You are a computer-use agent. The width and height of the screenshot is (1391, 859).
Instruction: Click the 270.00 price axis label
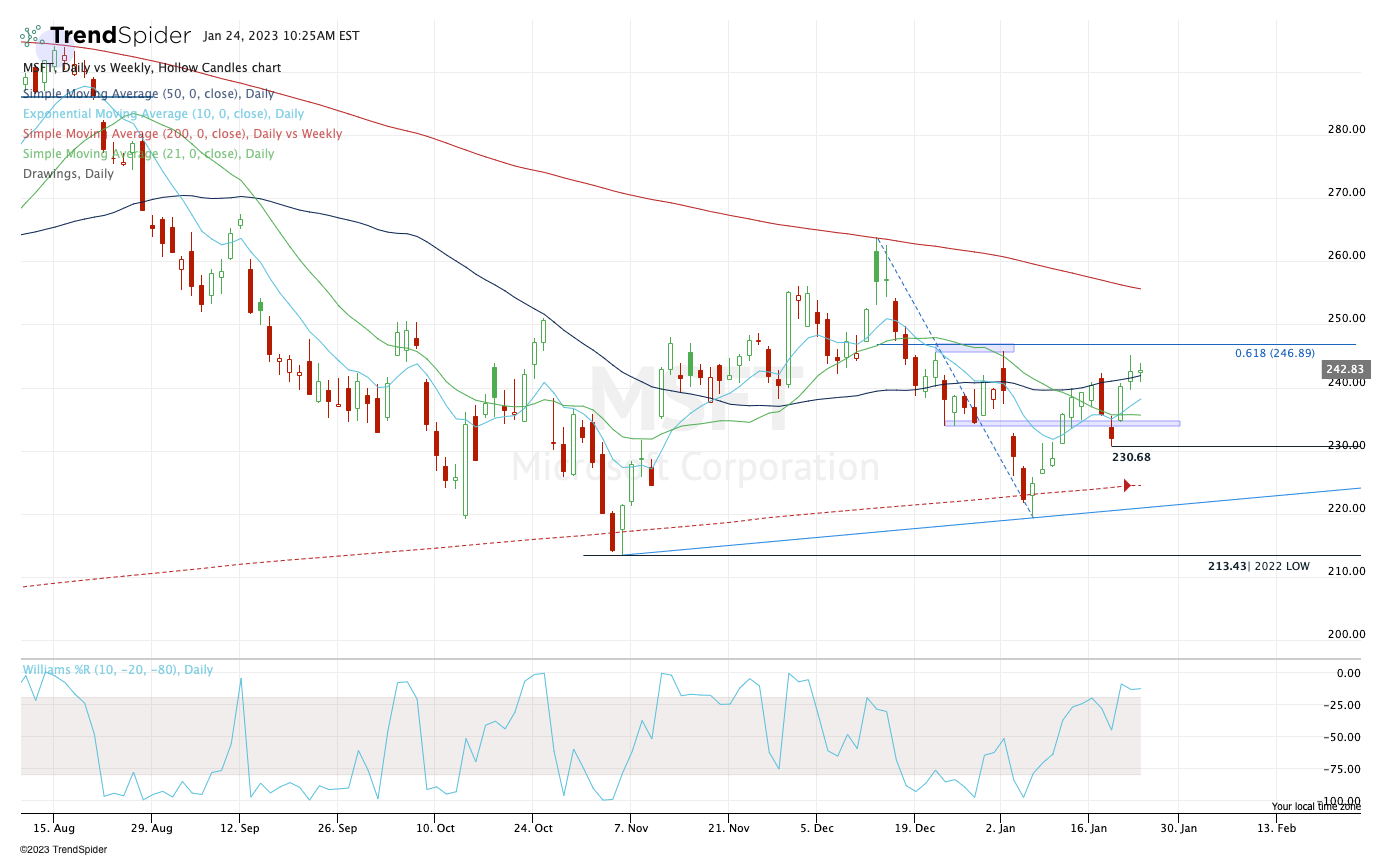click(x=1346, y=192)
